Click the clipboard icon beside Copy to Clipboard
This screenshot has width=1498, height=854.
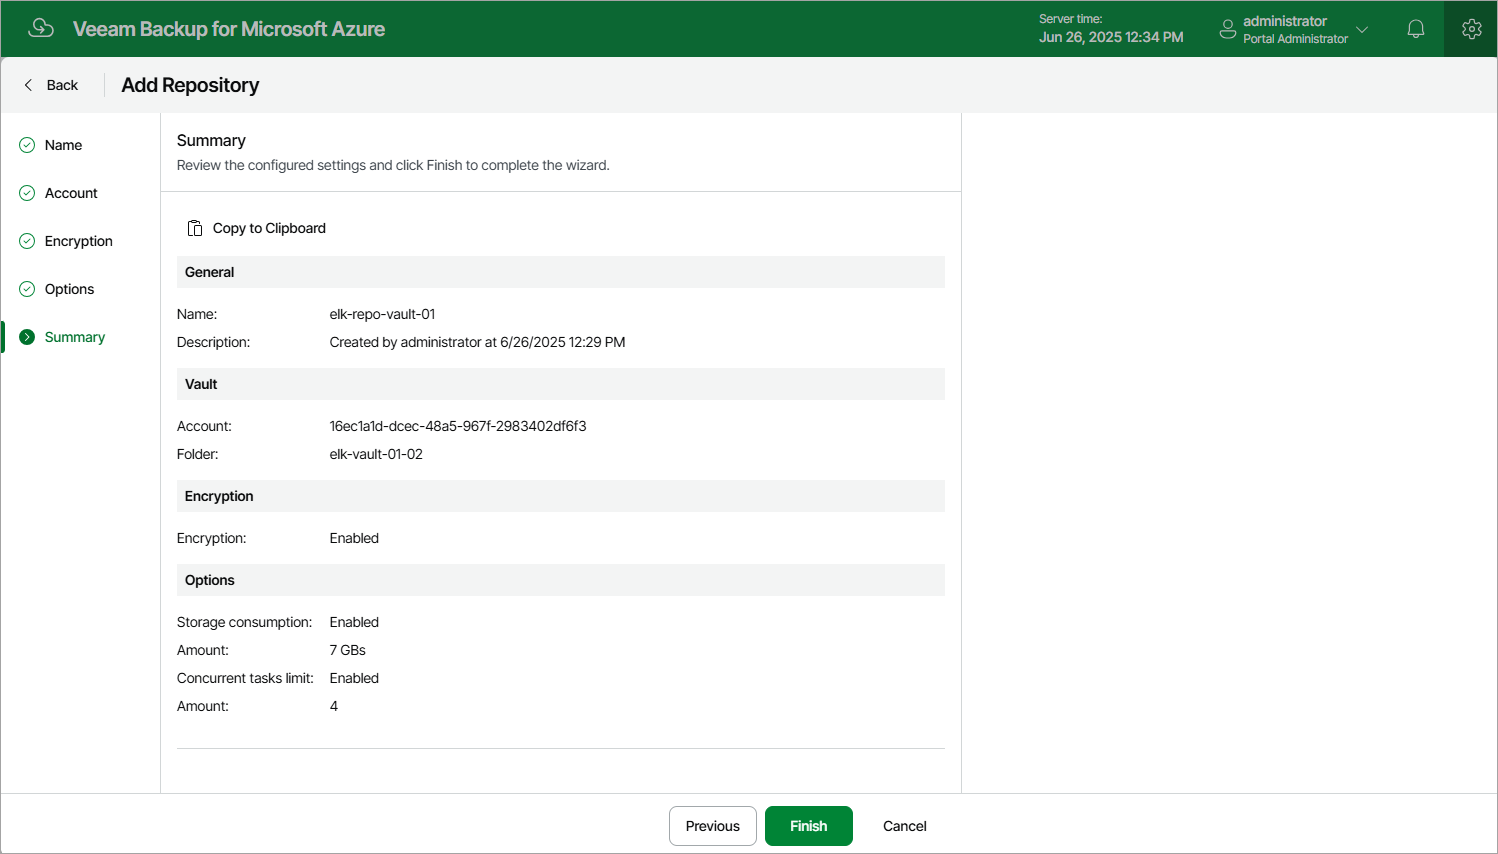(x=195, y=228)
